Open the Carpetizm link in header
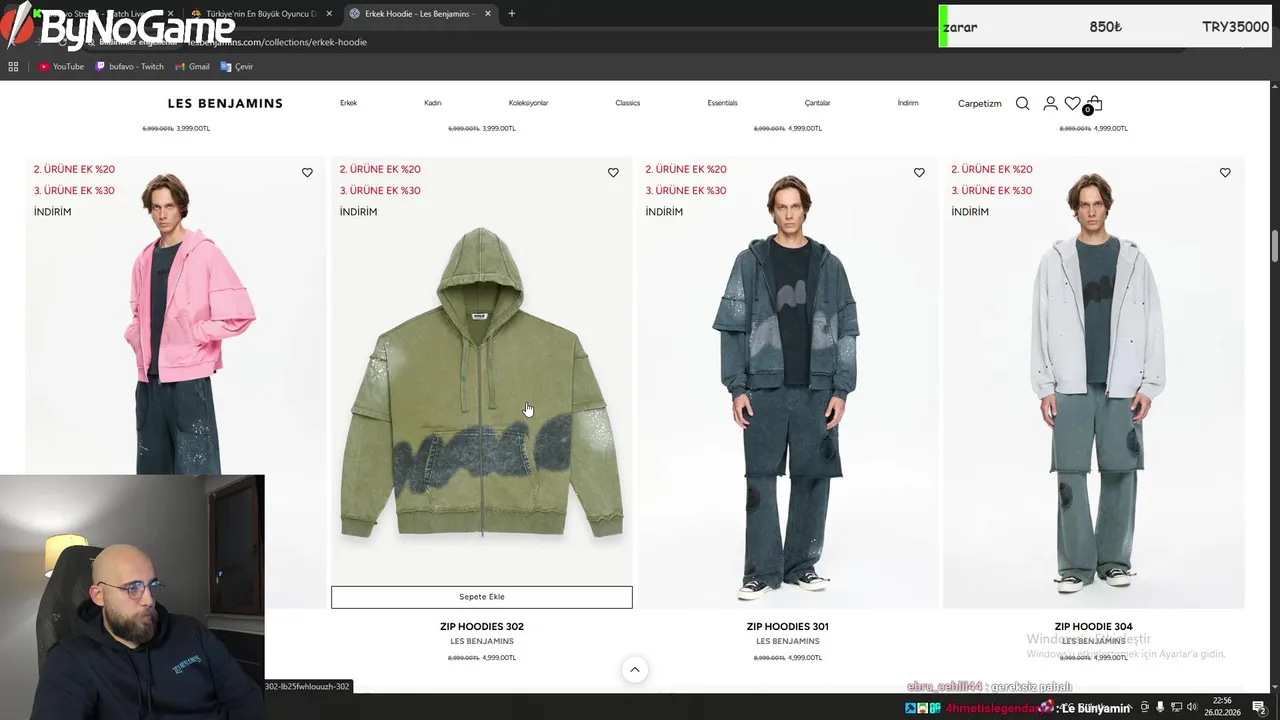The image size is (1280, 720). [979, 103]
